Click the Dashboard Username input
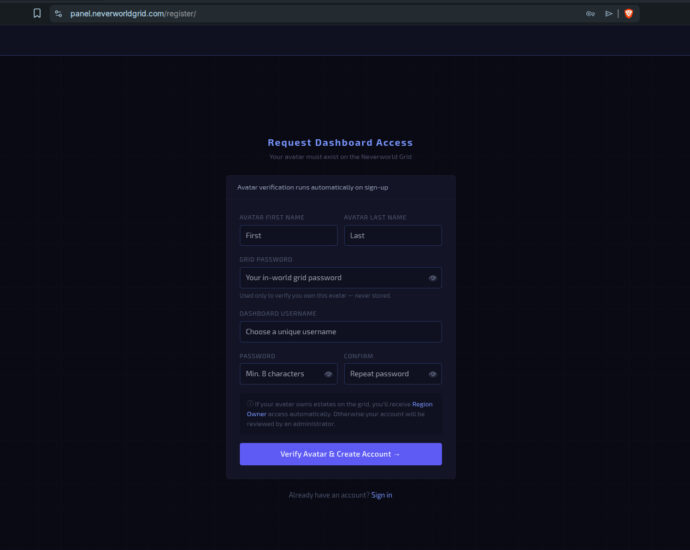690x550 pixels. coord(340,332)
